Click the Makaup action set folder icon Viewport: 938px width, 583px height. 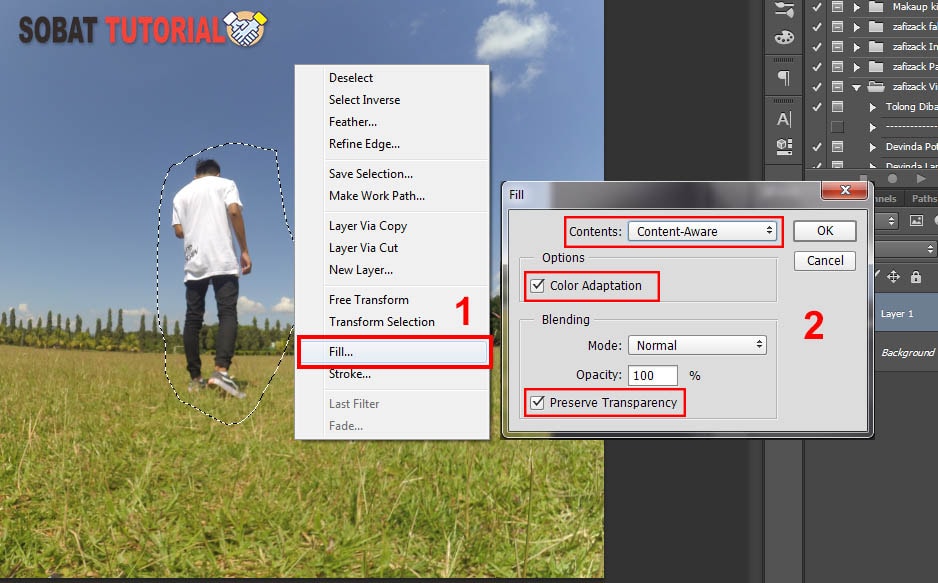coord(876,7)
